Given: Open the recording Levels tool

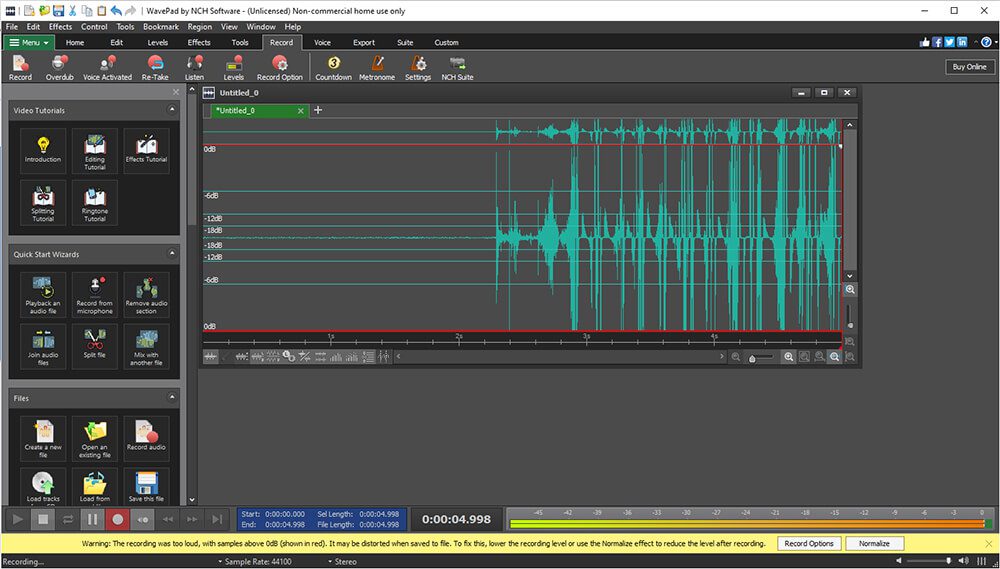Looking at the screenshot, I should click(x=233, y=68).
